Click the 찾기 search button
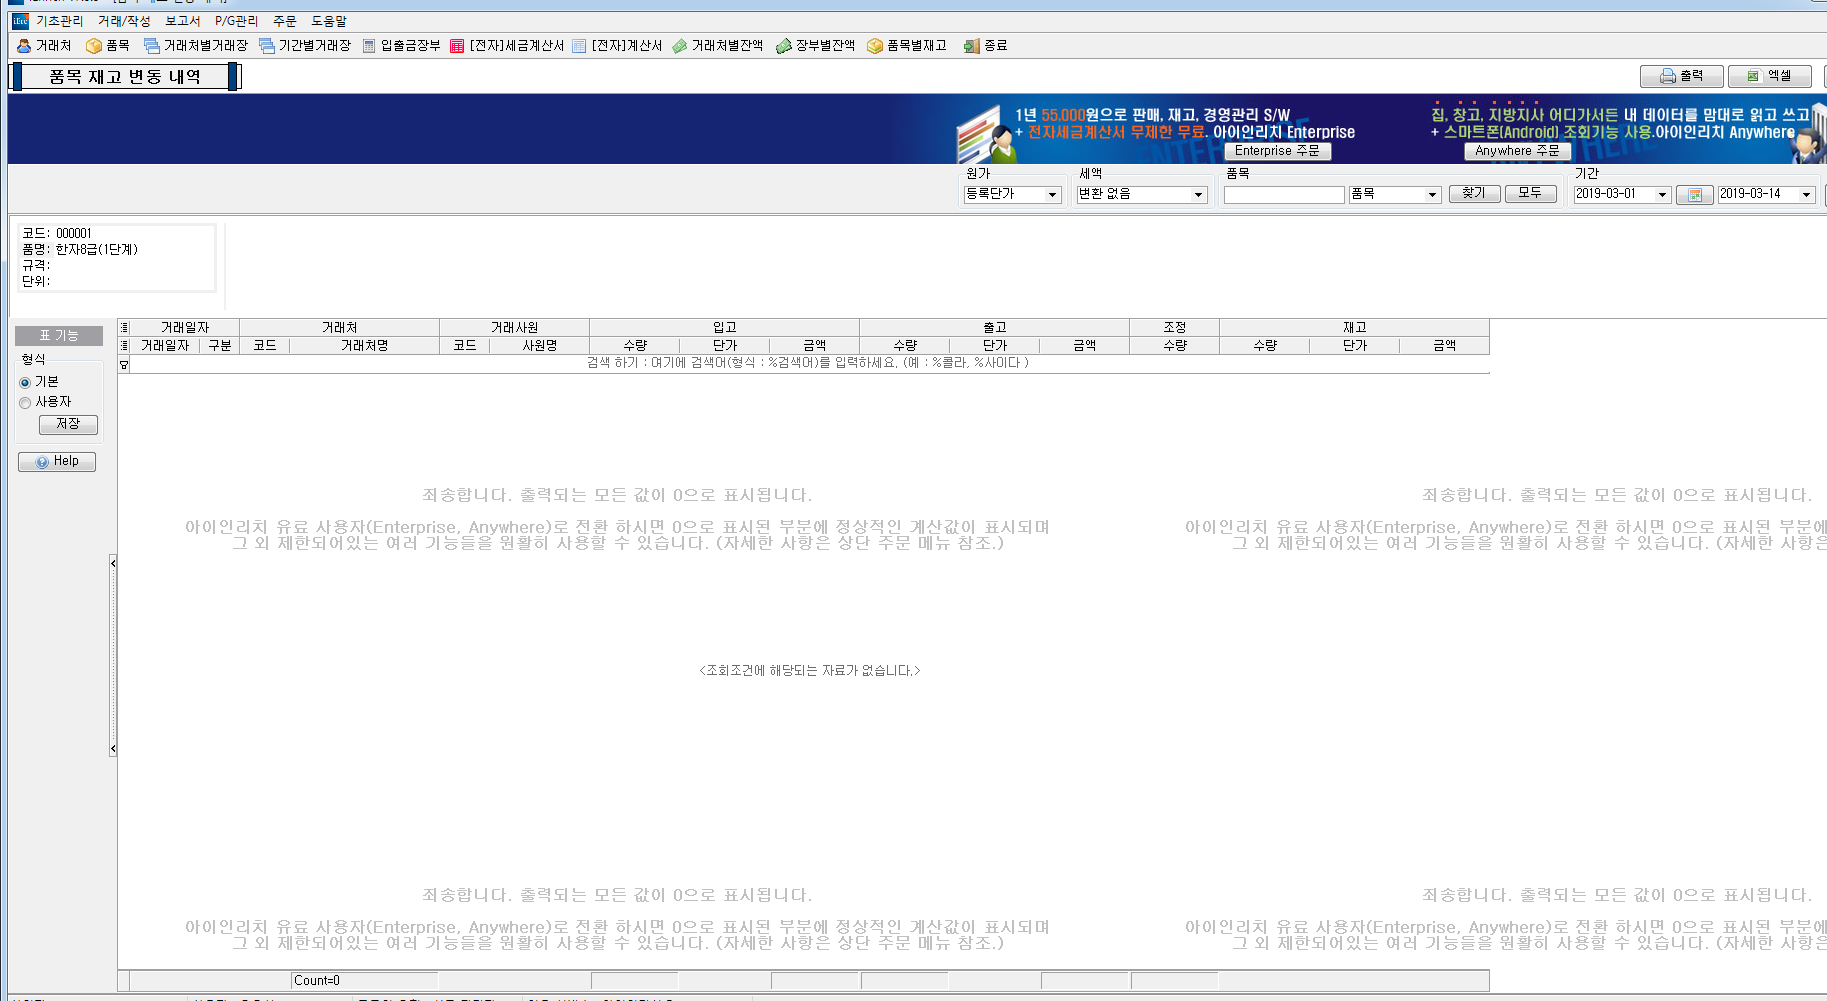1827x1001 pixels. click(1474, 194)
